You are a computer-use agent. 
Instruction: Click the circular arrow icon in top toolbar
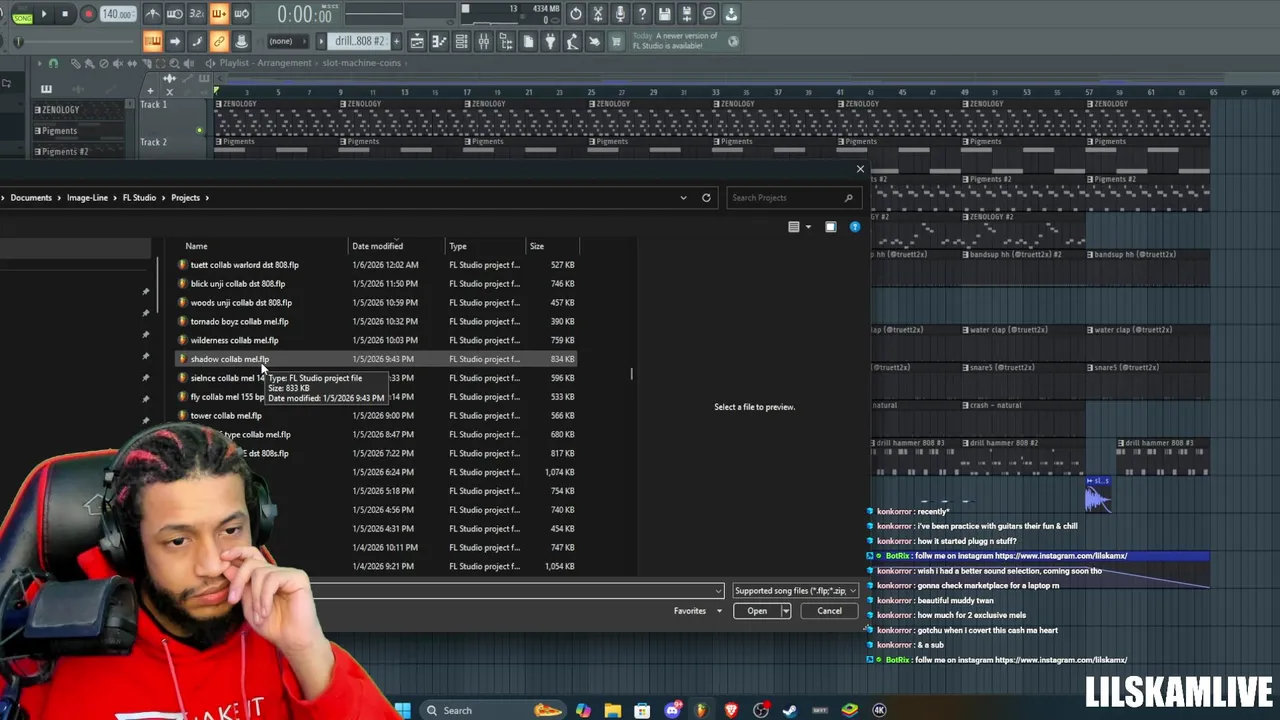click(576, 14)
